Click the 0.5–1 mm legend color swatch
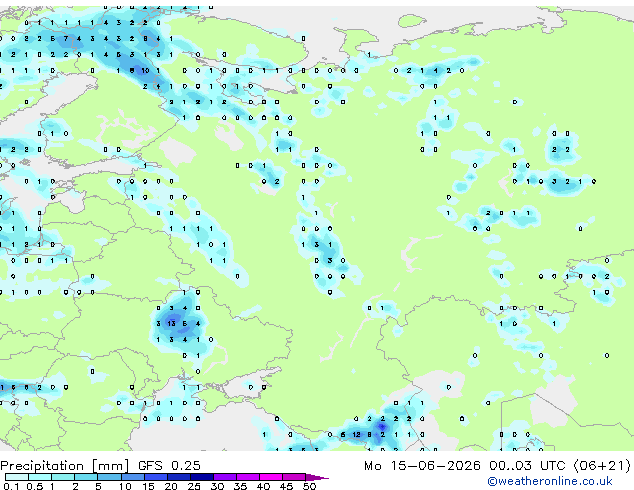This screenshot has width=634, height=490. coord(40,477)
